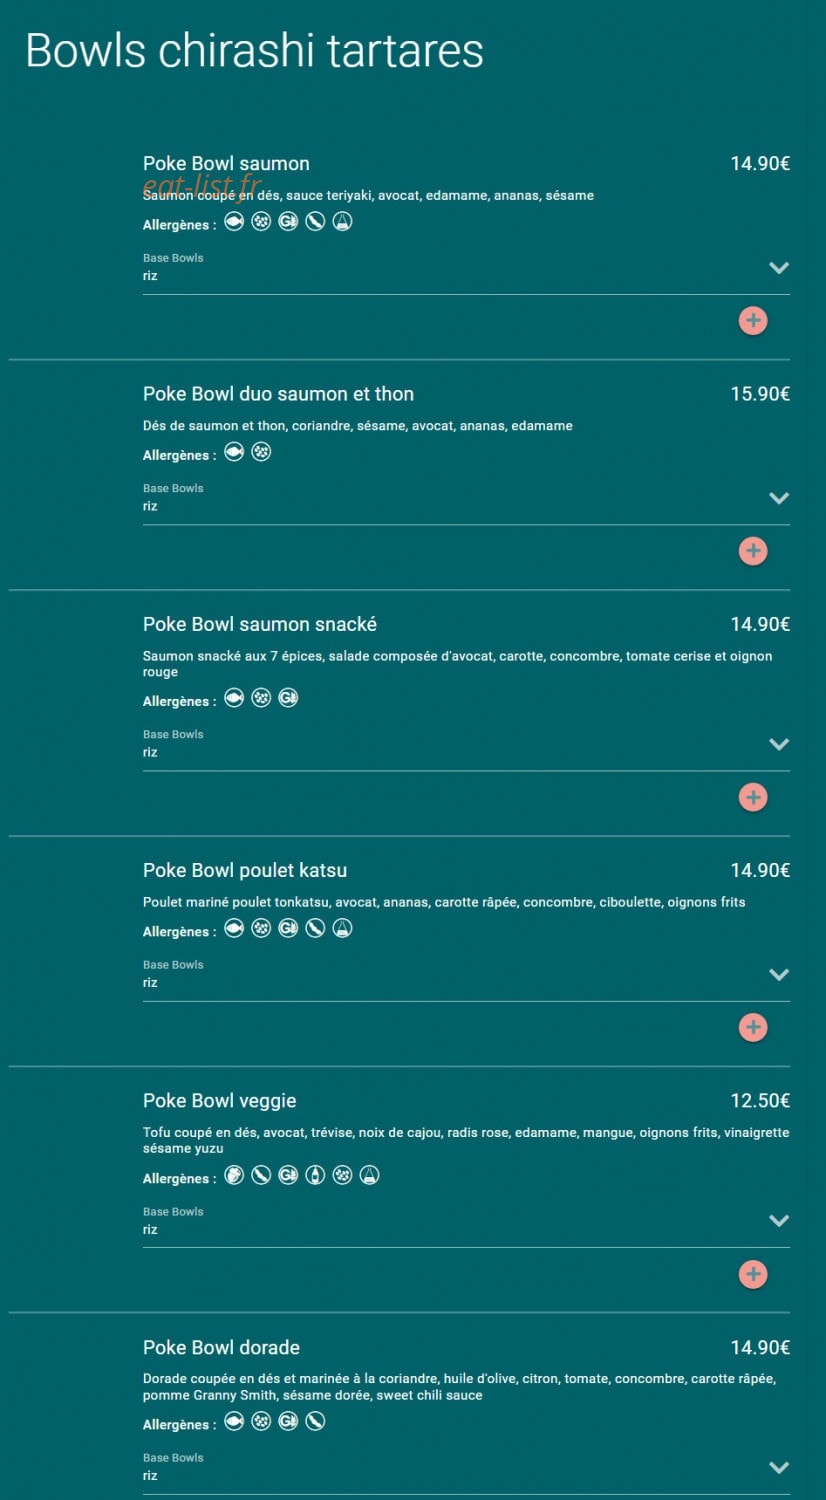Add Poke Bowl duo saumon et thon to order
This screenshot has width=826, height=1500.
point(753,551)
